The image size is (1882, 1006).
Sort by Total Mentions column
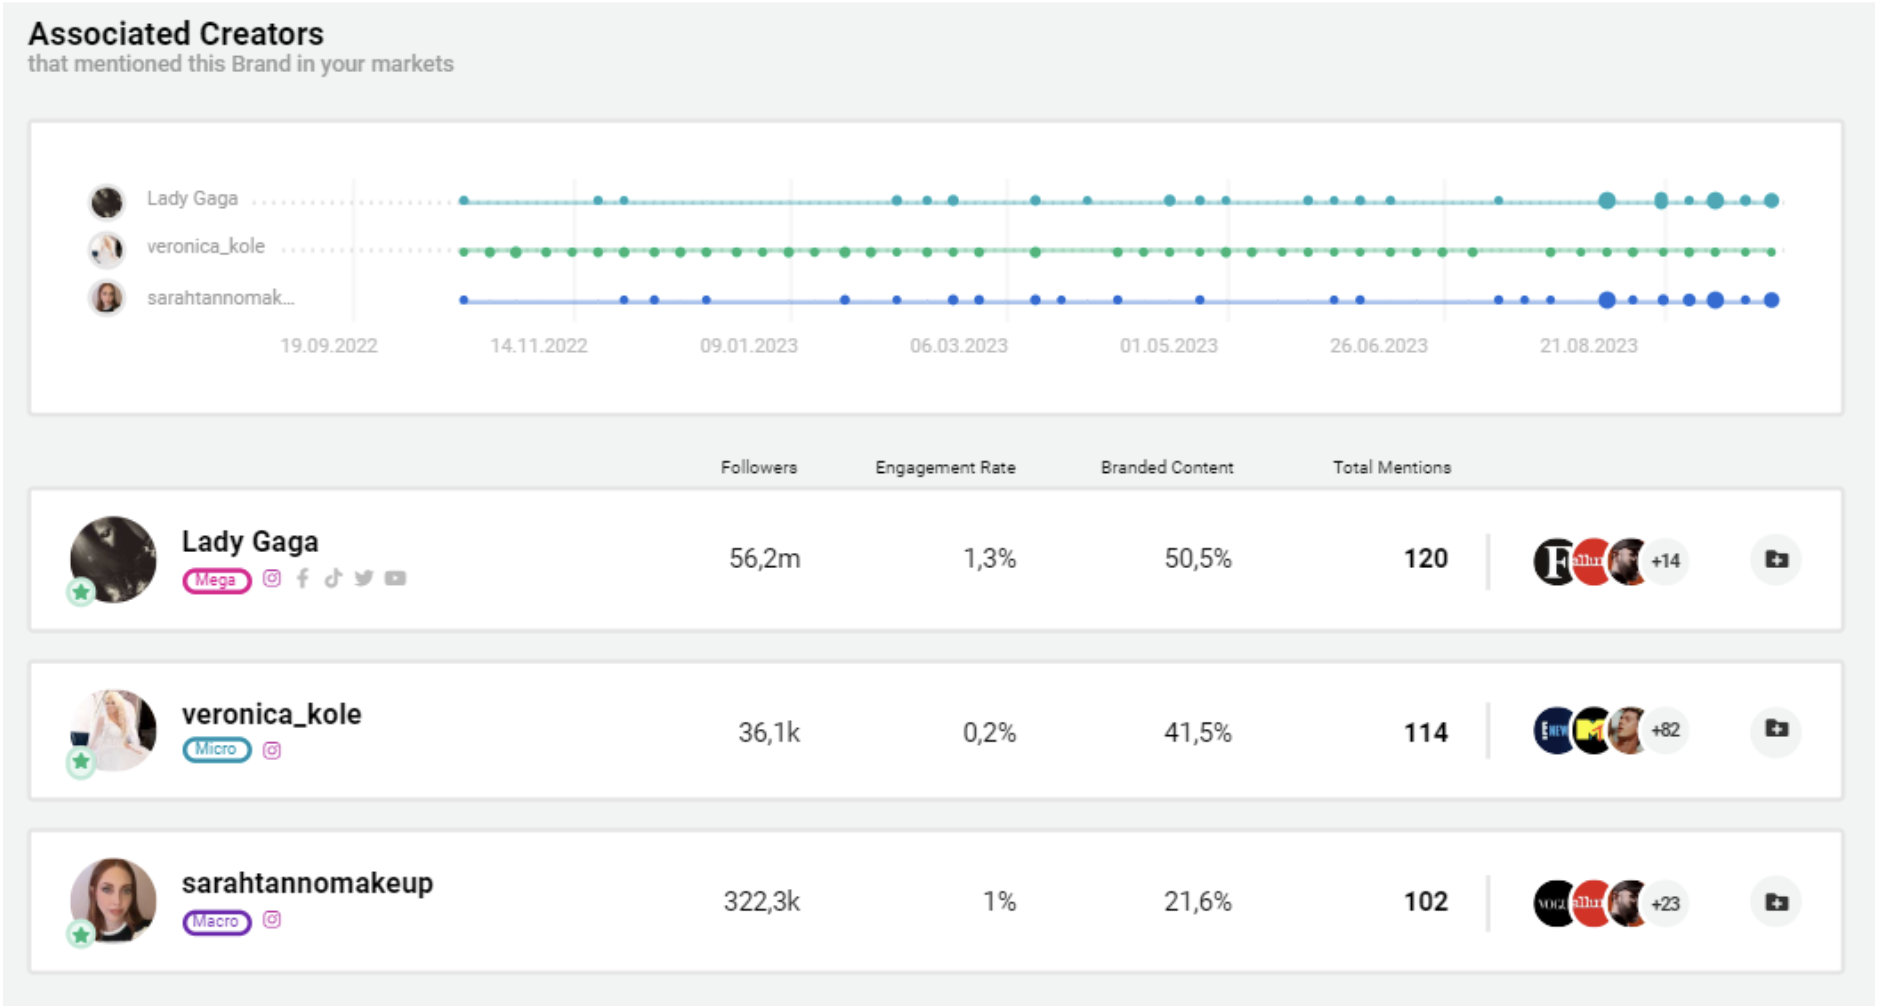point(1391,467)
